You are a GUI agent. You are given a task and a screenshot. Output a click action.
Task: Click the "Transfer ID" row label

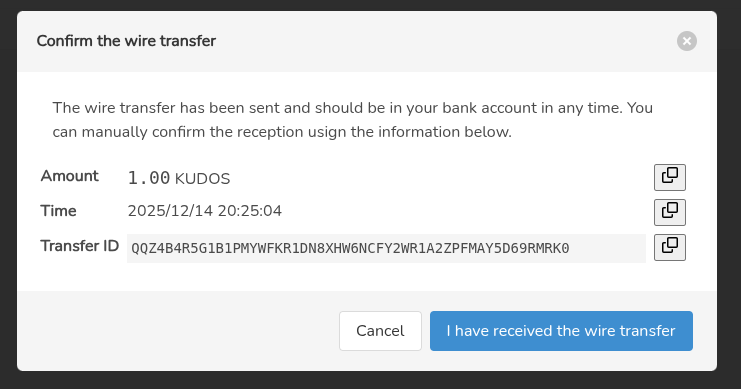(x=79, y=246)
